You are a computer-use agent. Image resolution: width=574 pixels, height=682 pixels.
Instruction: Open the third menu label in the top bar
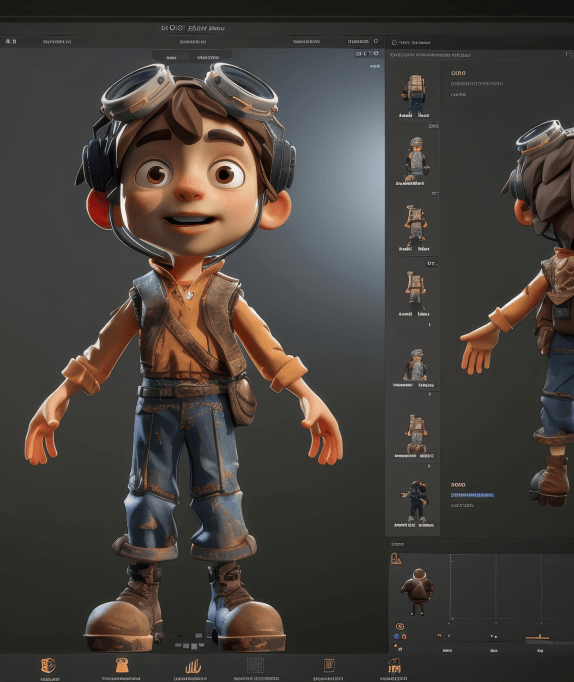click(x=306, y=41)
